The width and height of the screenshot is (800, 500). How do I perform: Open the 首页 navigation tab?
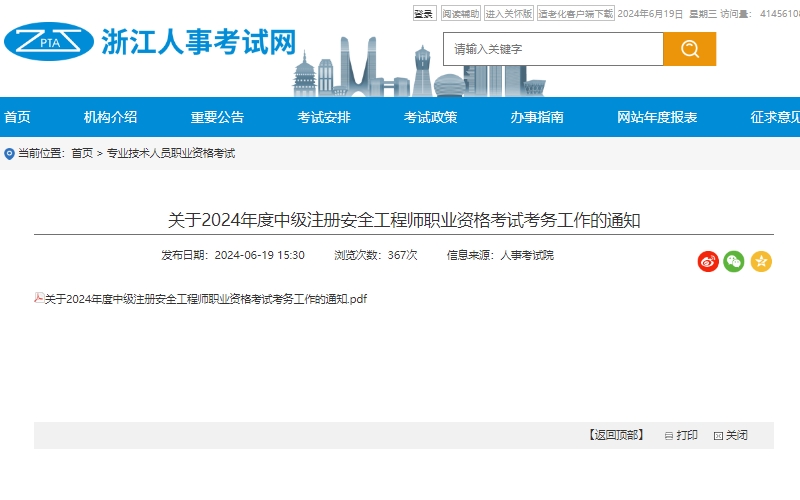coord(17,117)
